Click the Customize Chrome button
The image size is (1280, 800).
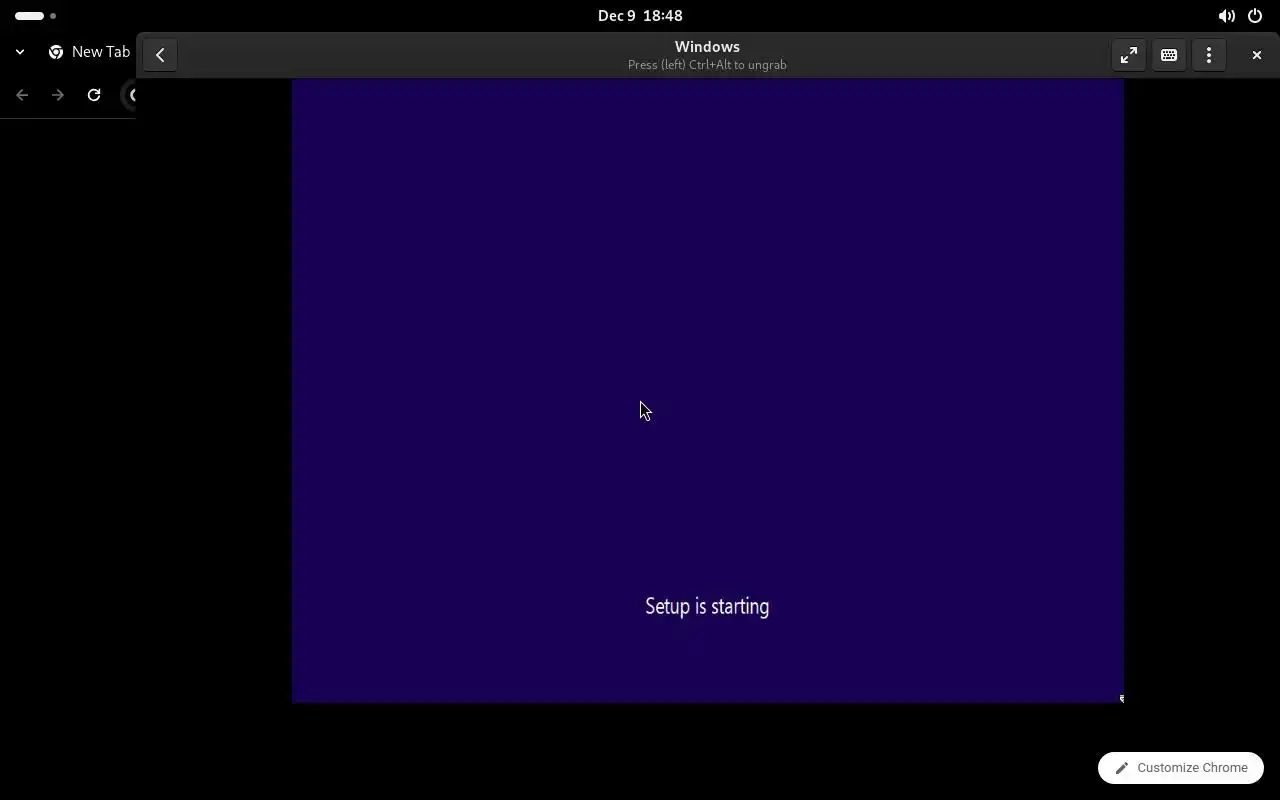click(x=1181, y=768)
